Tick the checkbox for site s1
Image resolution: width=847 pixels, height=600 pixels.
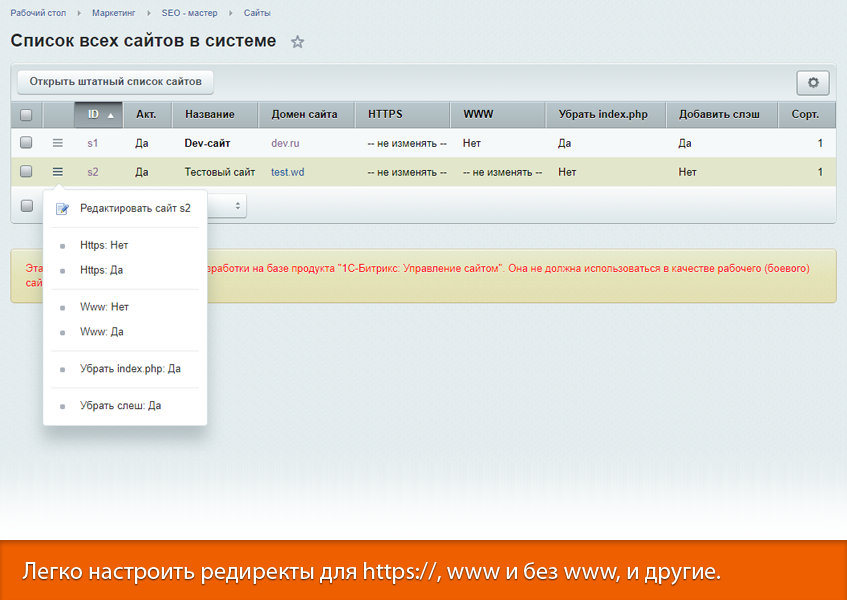pyautogui.click(x=26, y=143)
